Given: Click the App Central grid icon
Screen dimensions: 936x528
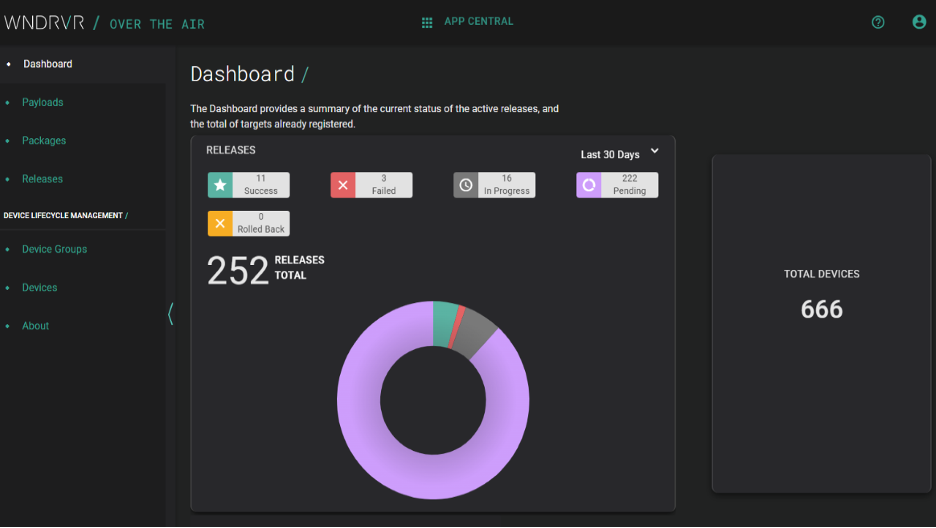Looking at the screenshot, I should 427,22.
